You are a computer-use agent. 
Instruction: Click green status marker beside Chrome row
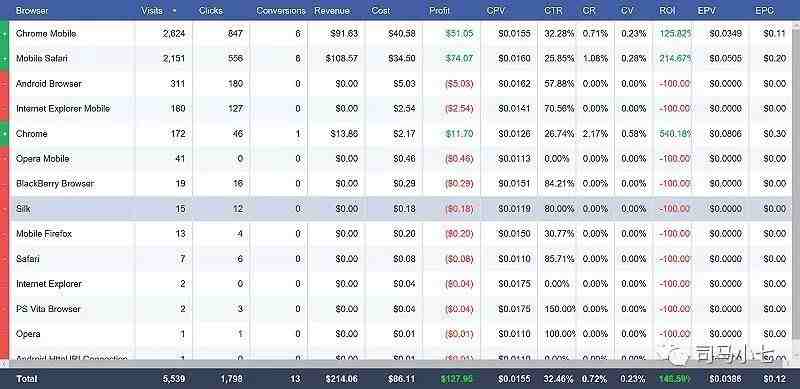[x=5, y=134]
